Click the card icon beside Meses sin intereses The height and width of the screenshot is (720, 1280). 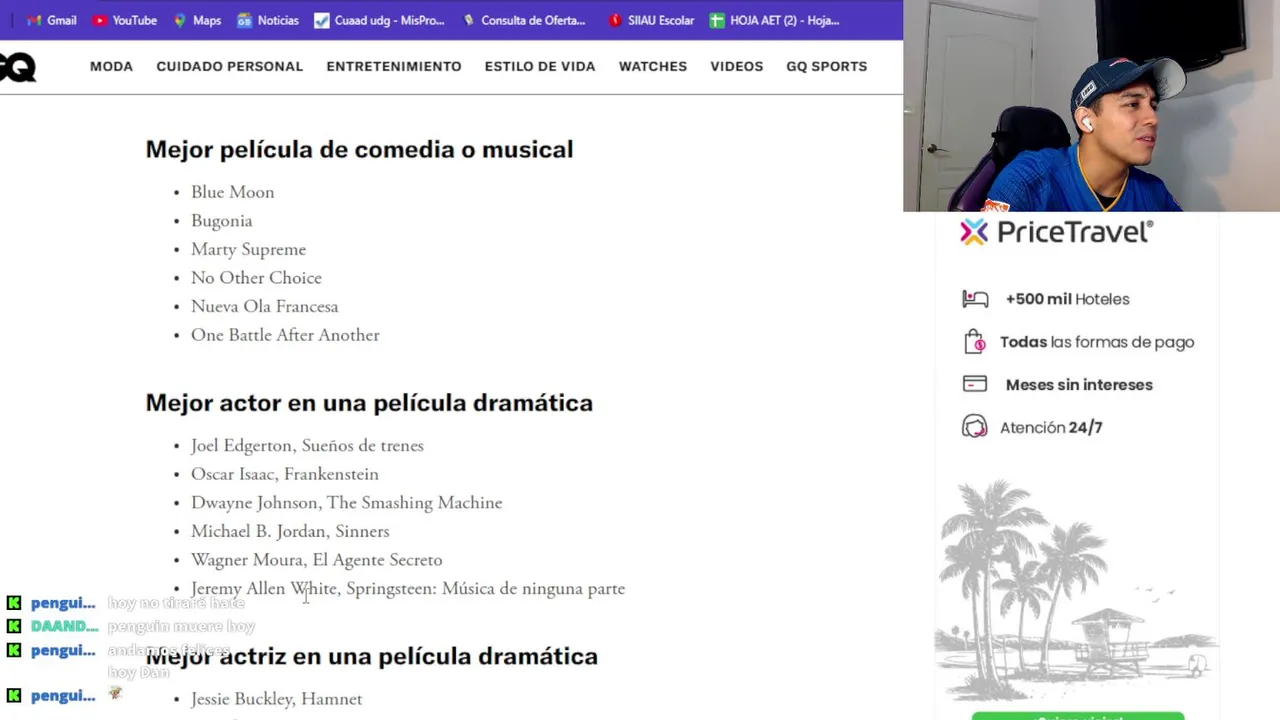[975, 384]
